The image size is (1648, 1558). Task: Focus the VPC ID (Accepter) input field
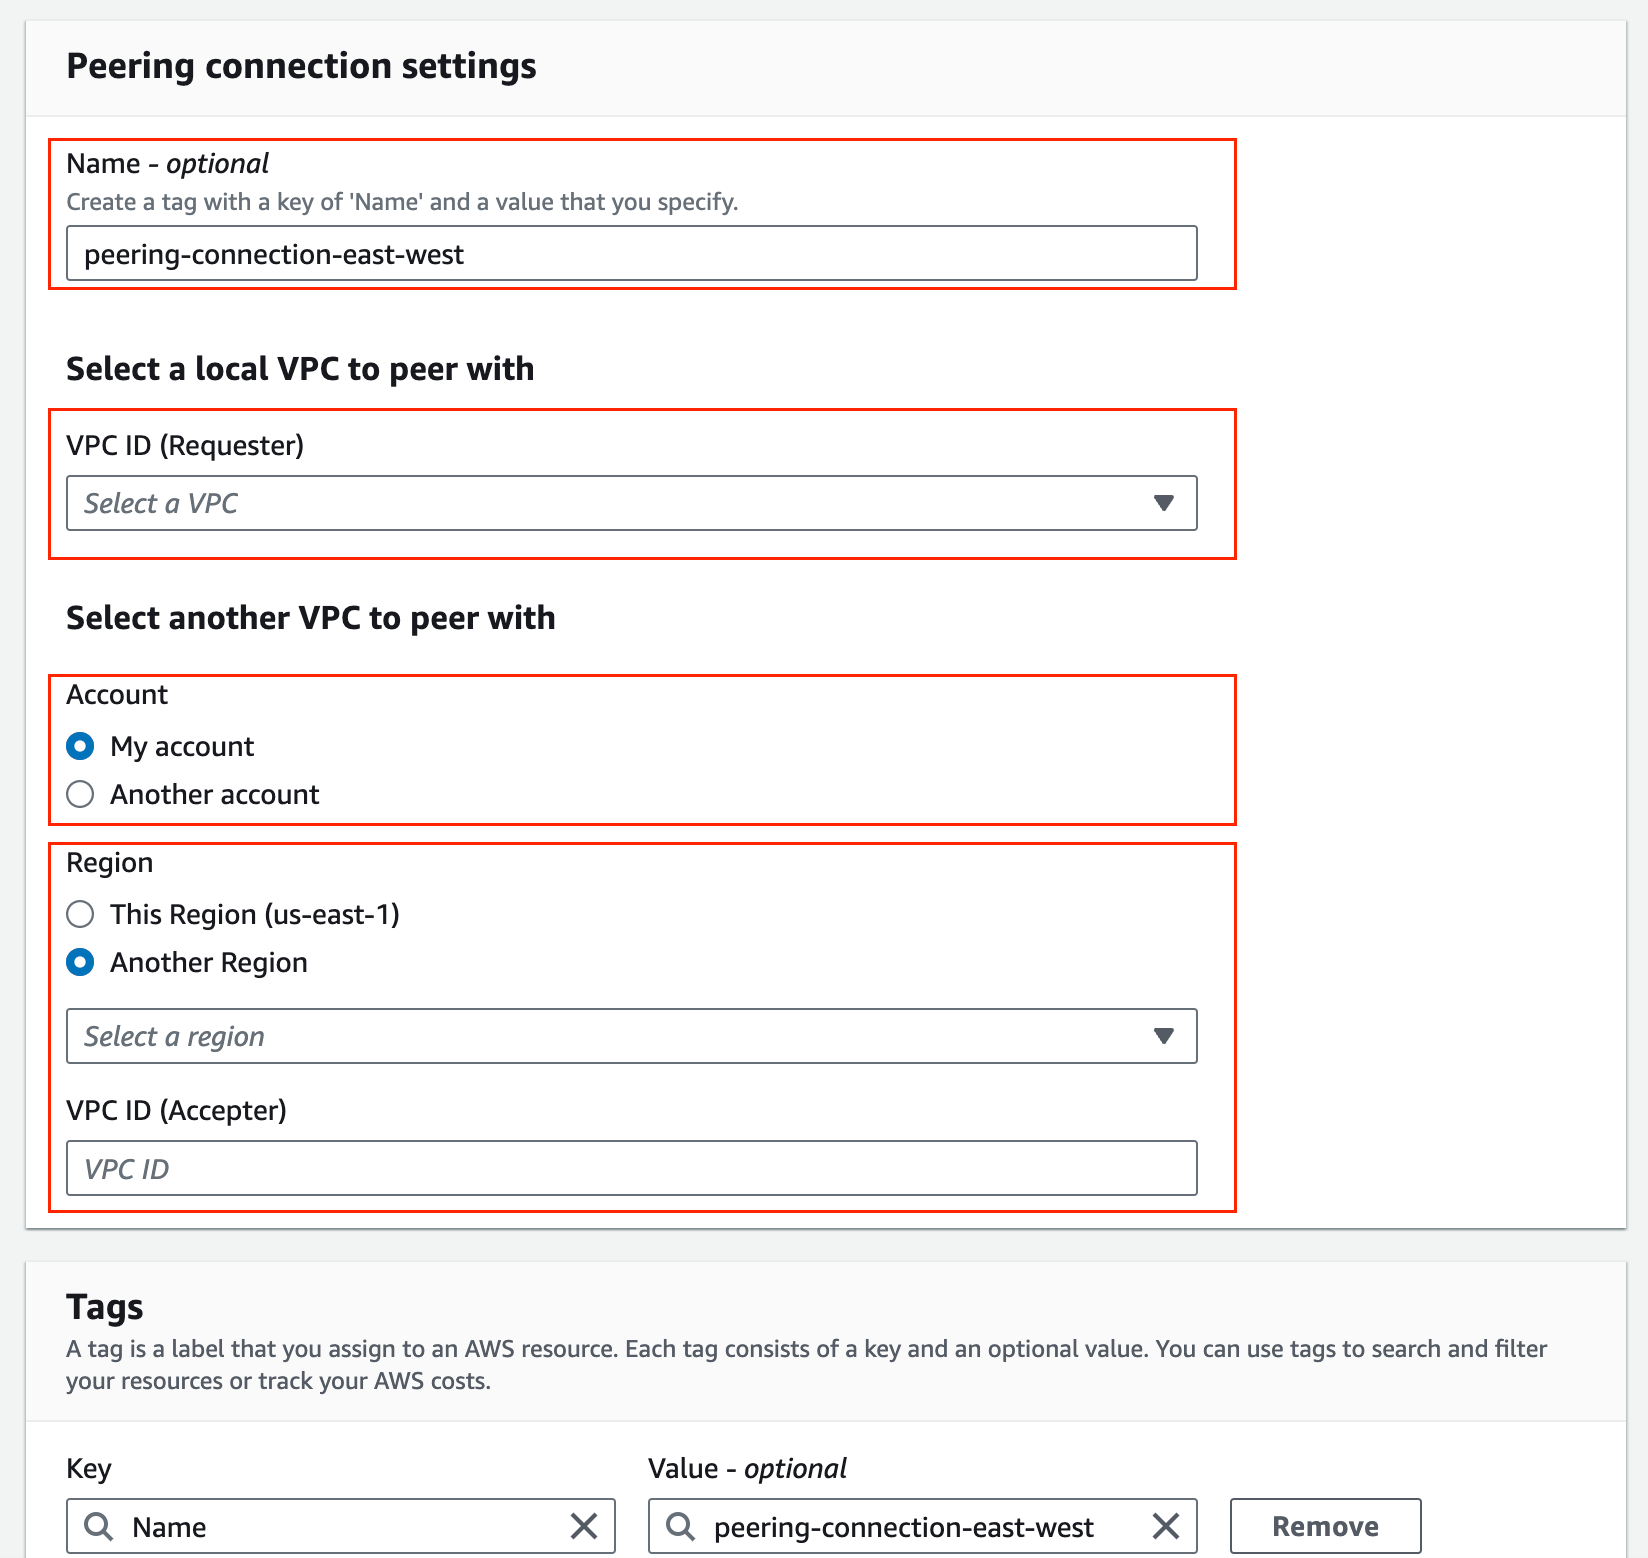[630, 1168]
